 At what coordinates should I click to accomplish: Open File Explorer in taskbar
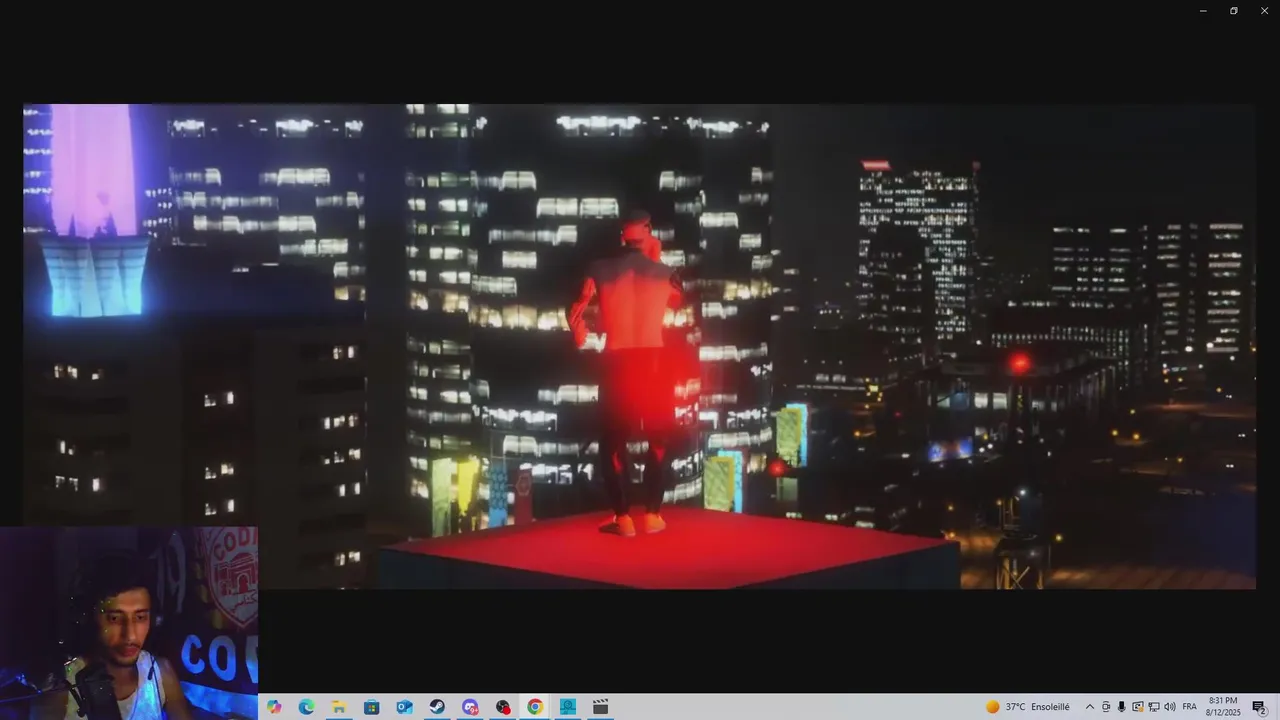339,707
